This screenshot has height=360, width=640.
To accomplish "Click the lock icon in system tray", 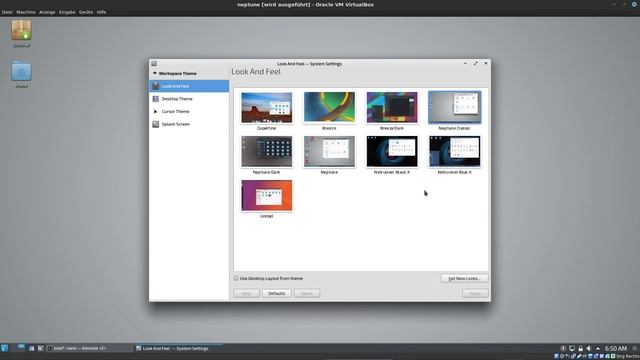I will [580, 348].
